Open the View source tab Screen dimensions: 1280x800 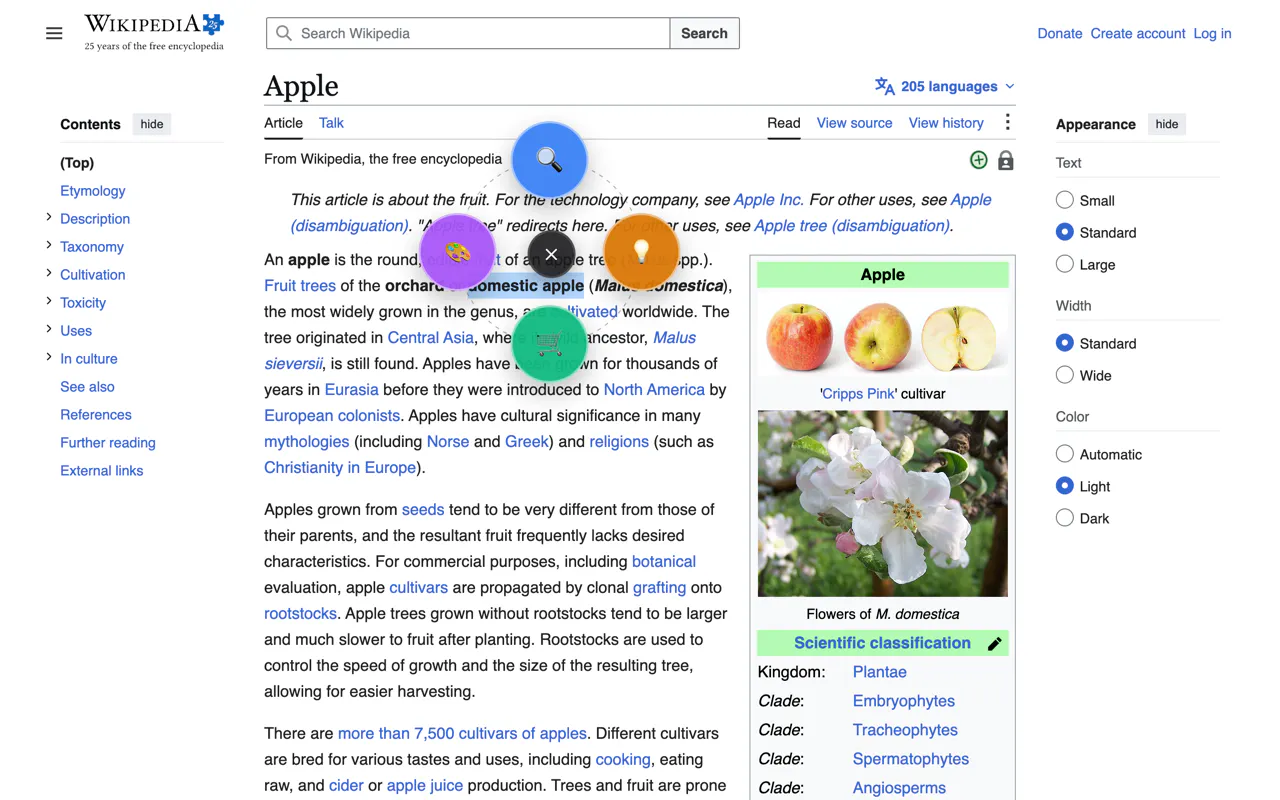point(854,123)
